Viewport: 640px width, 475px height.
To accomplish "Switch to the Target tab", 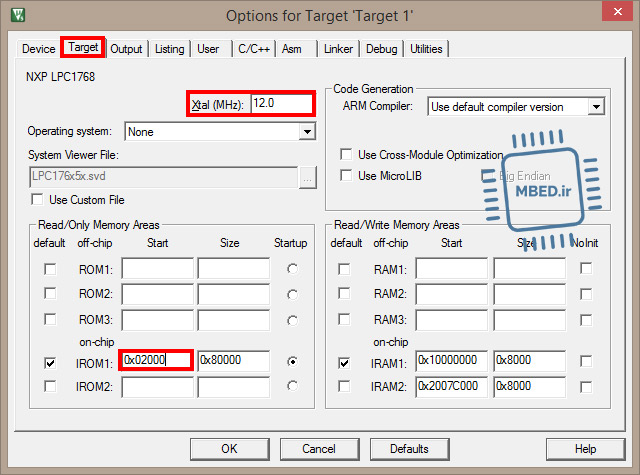I will 83,47.
